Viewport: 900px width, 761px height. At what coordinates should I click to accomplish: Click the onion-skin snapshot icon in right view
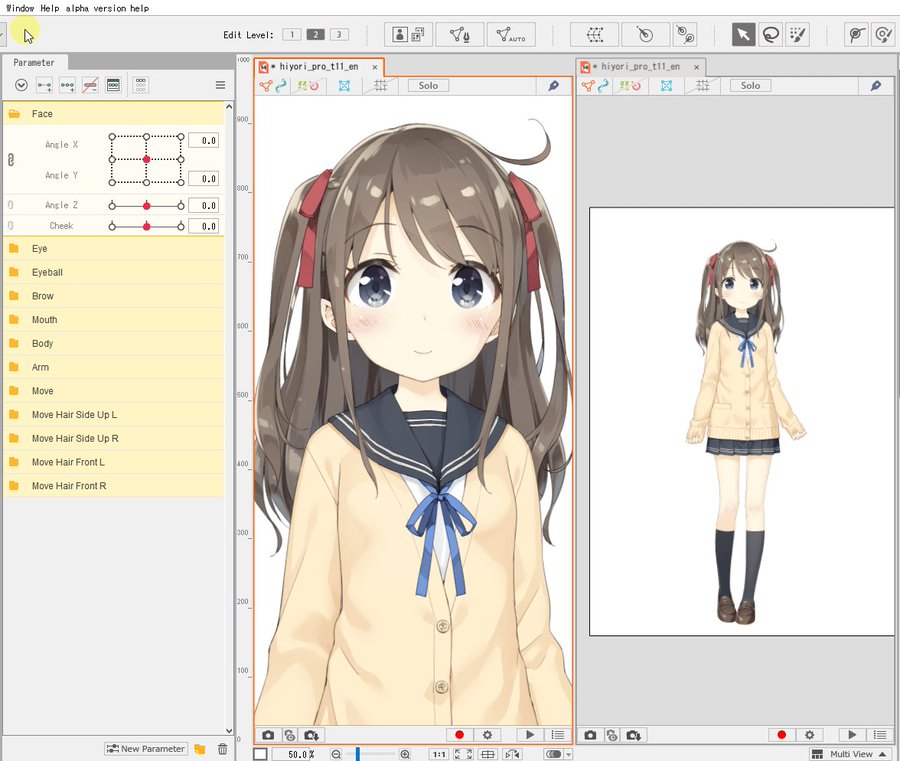612,735
